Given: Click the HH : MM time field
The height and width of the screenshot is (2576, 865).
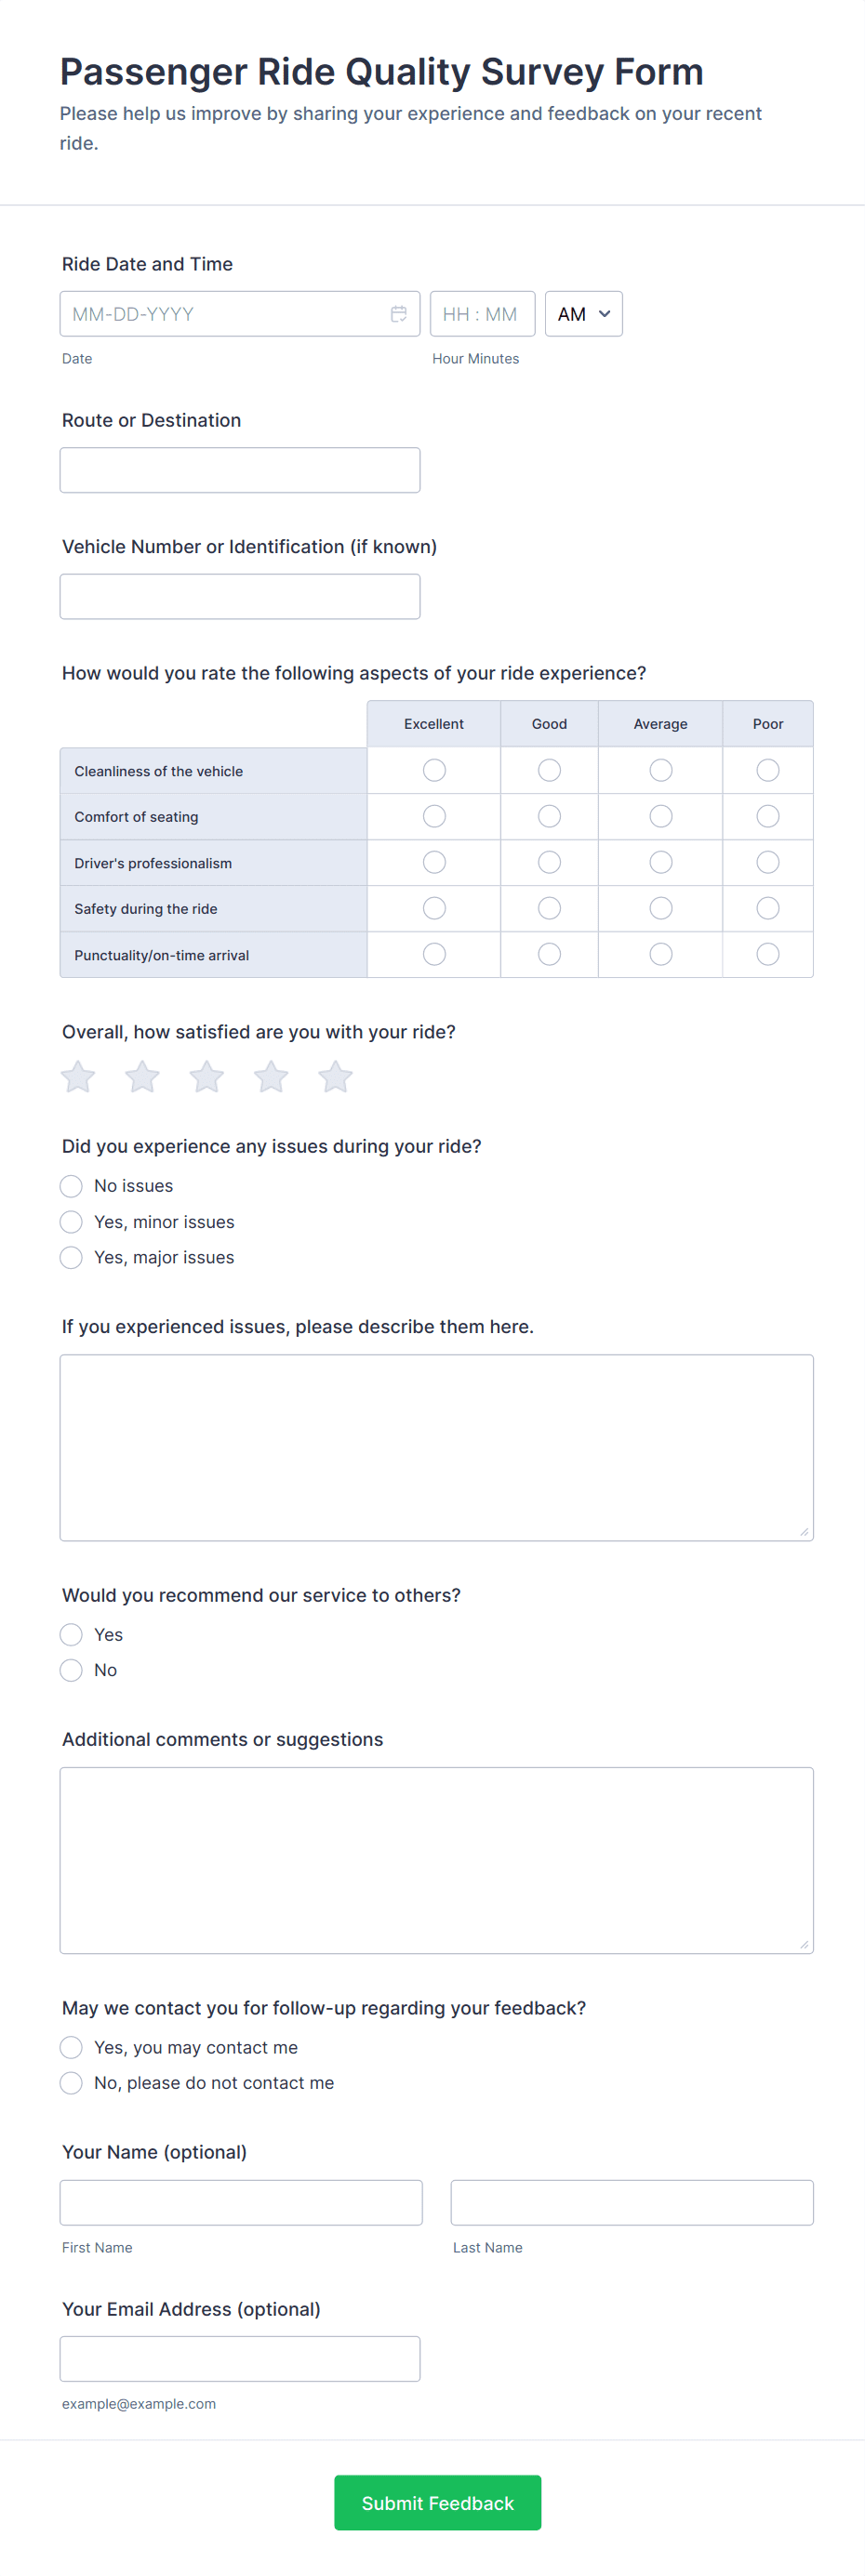Looking at the screenshot, I should point(483,314).
